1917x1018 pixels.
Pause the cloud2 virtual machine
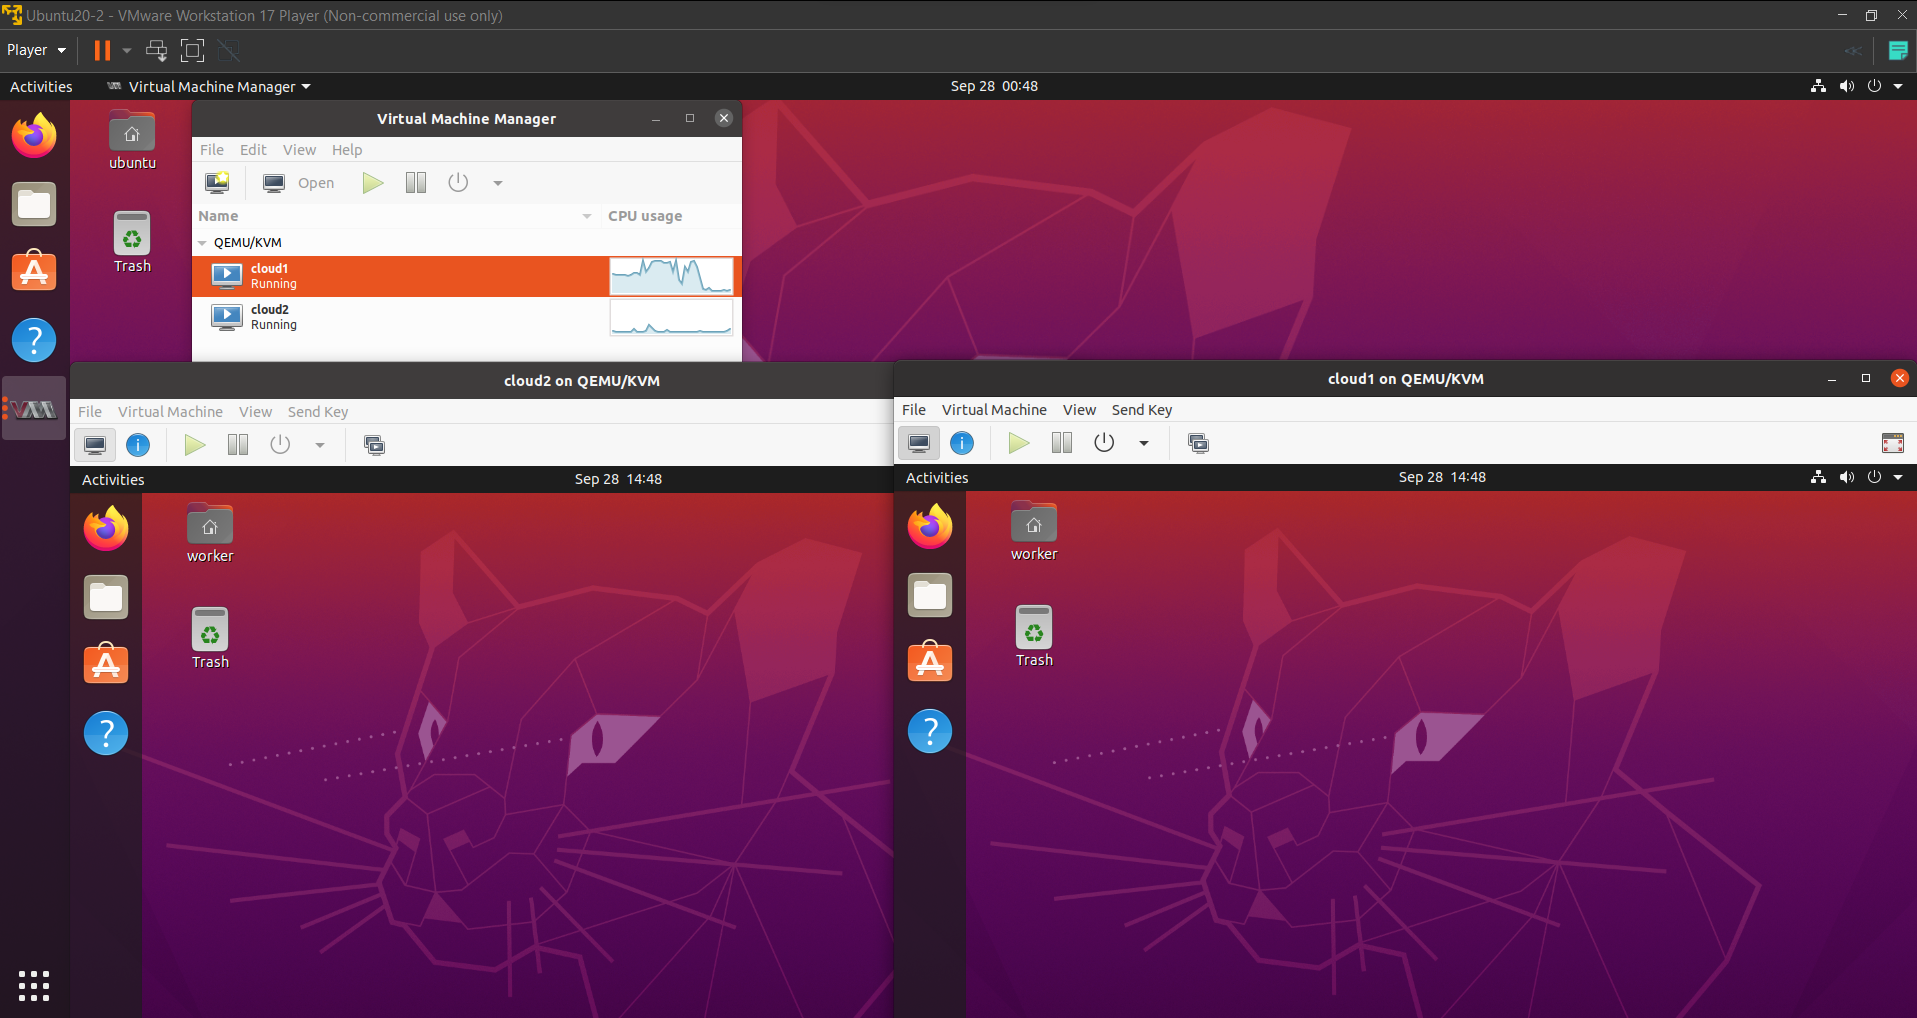point(238,445)
